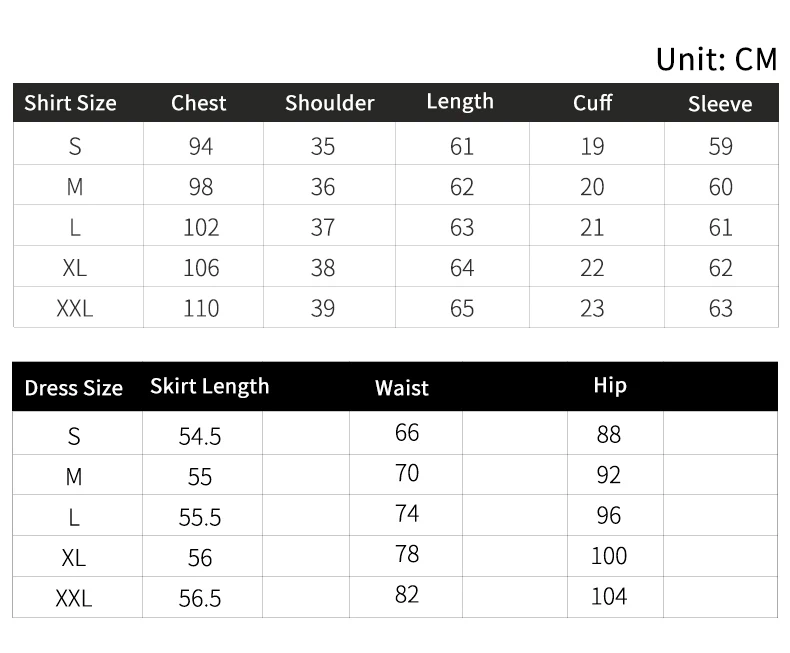
Task: Click the Cuff column header
Action: pyautogui.click(x=592, y=103)
